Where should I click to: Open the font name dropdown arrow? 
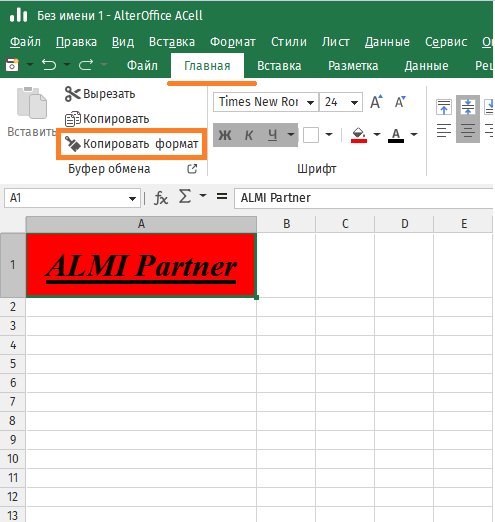pyautogui.click(x=310, y=102)
